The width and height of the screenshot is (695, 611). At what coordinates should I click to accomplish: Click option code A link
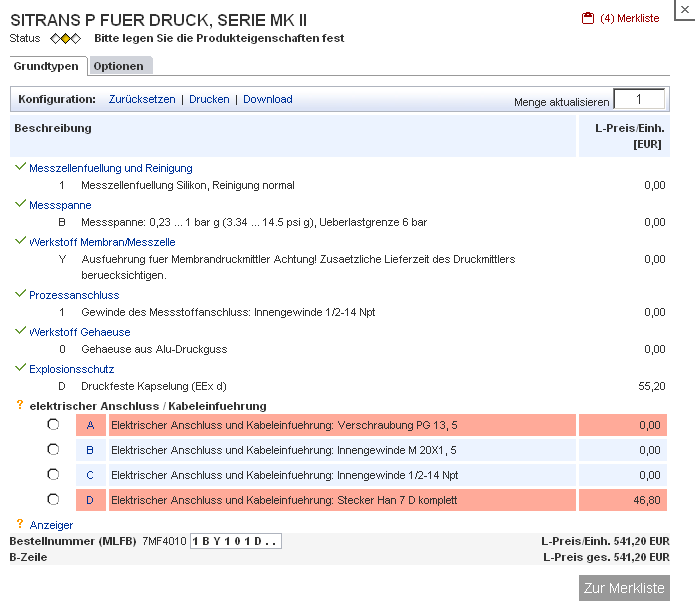click(x=90, y=426)
